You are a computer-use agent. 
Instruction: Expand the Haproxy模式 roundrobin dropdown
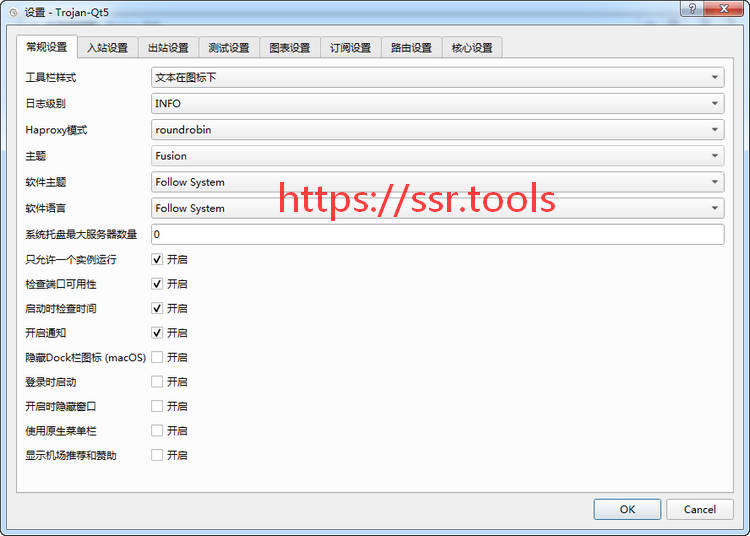(x=437, y=129)
